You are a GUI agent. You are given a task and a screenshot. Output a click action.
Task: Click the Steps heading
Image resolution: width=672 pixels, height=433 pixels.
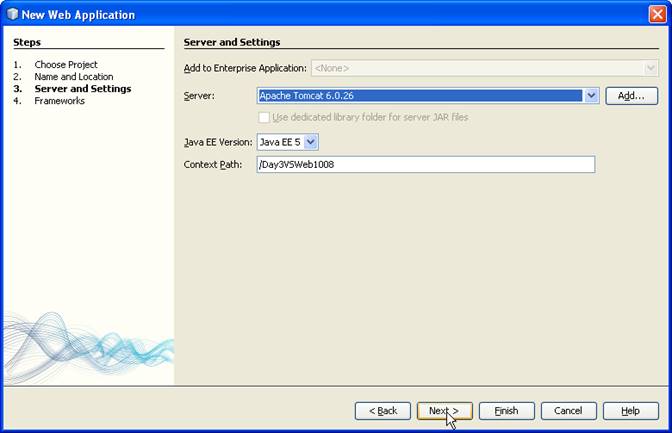coord(27,42)
